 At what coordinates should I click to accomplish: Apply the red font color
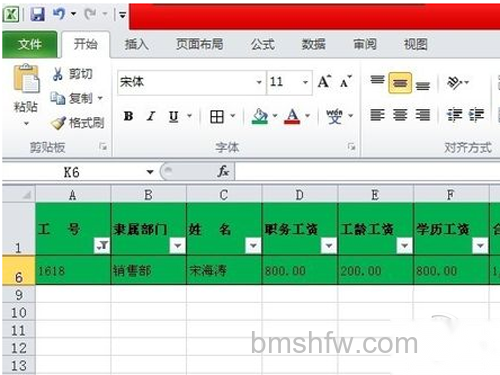pos(292,117)
